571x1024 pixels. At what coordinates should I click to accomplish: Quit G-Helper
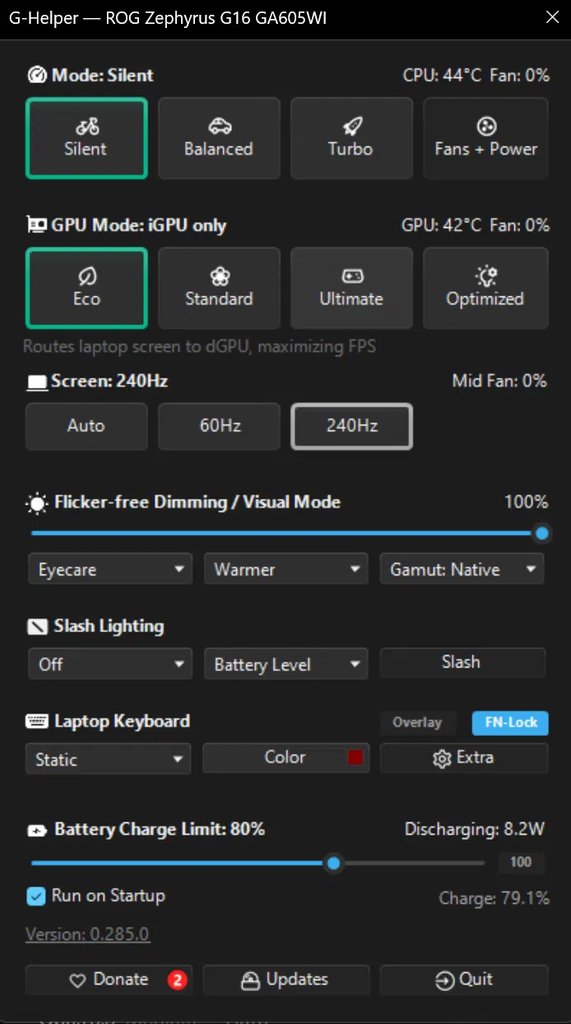pos(463,980)
